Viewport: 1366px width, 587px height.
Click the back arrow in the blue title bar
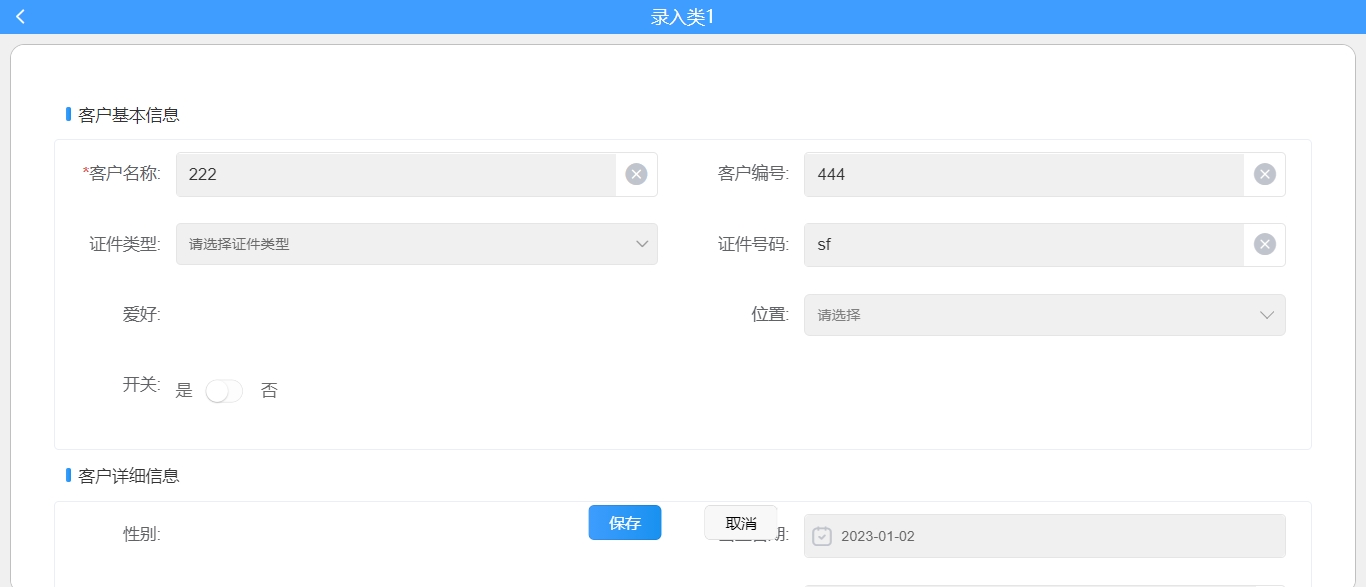pos(19,16)
